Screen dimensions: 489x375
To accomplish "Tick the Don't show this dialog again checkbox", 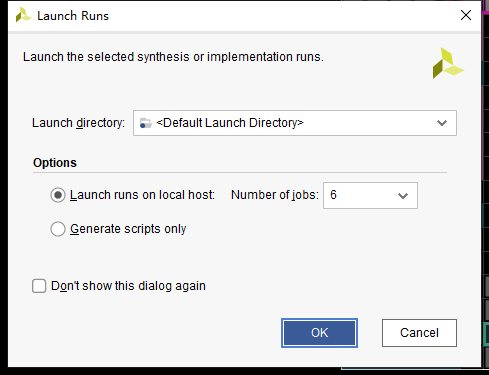I will pos(39,286).
